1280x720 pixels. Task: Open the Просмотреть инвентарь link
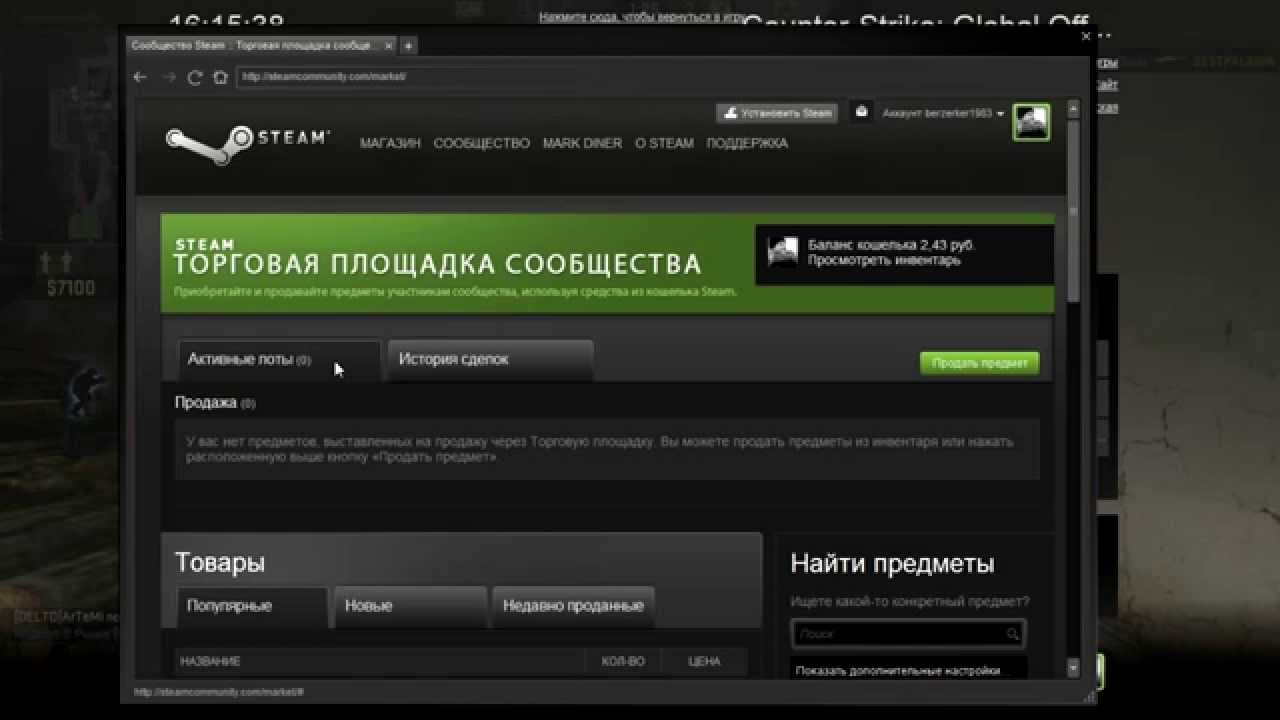tap(884, 260)
